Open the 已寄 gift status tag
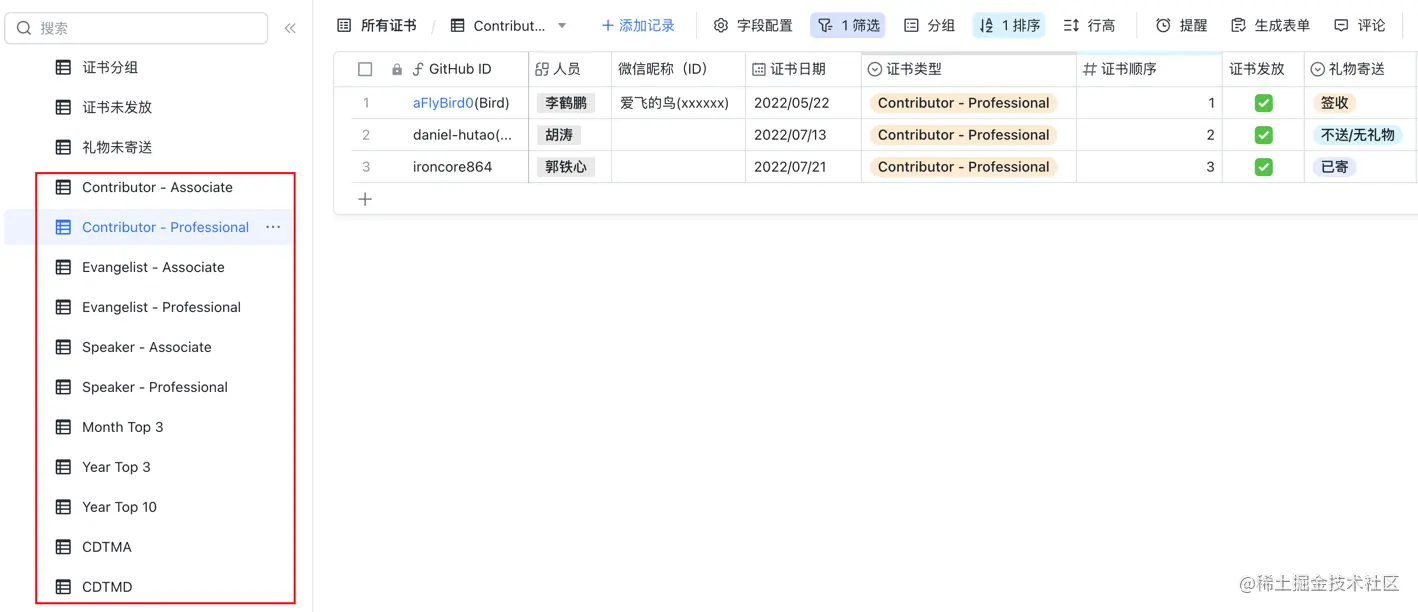 1335,167
